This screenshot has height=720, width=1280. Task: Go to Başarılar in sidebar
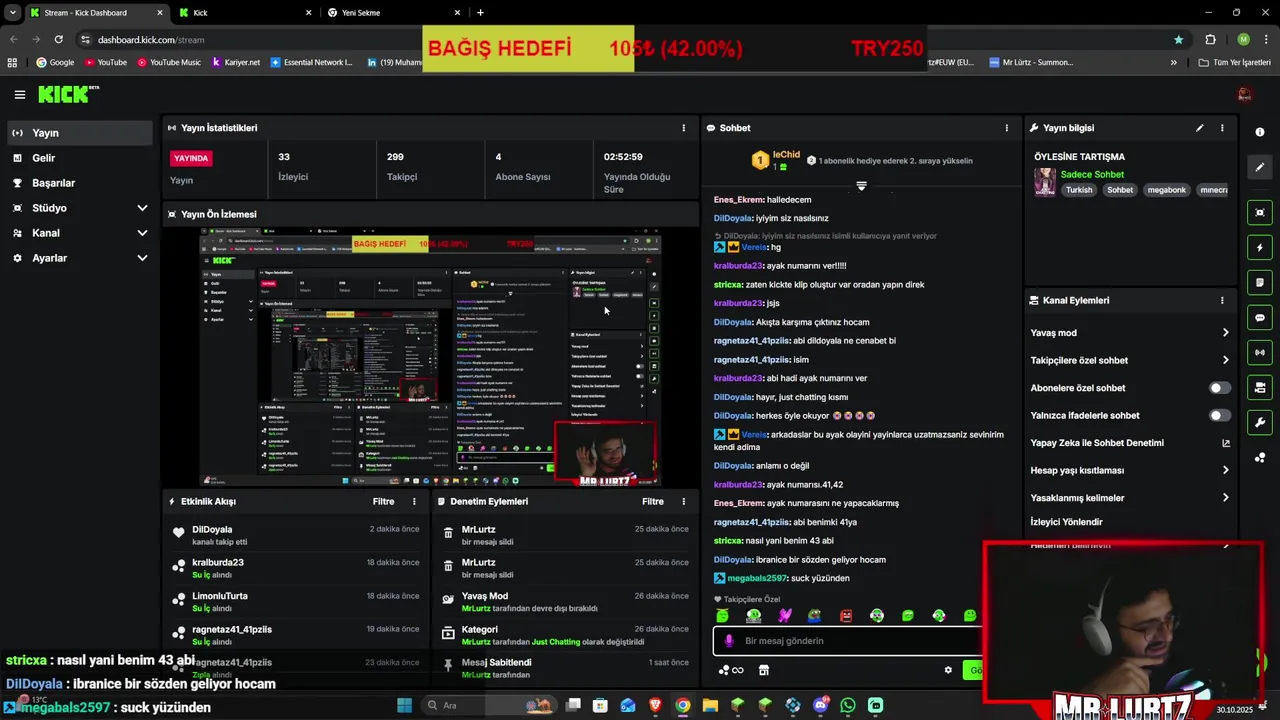tap(79, 183)
